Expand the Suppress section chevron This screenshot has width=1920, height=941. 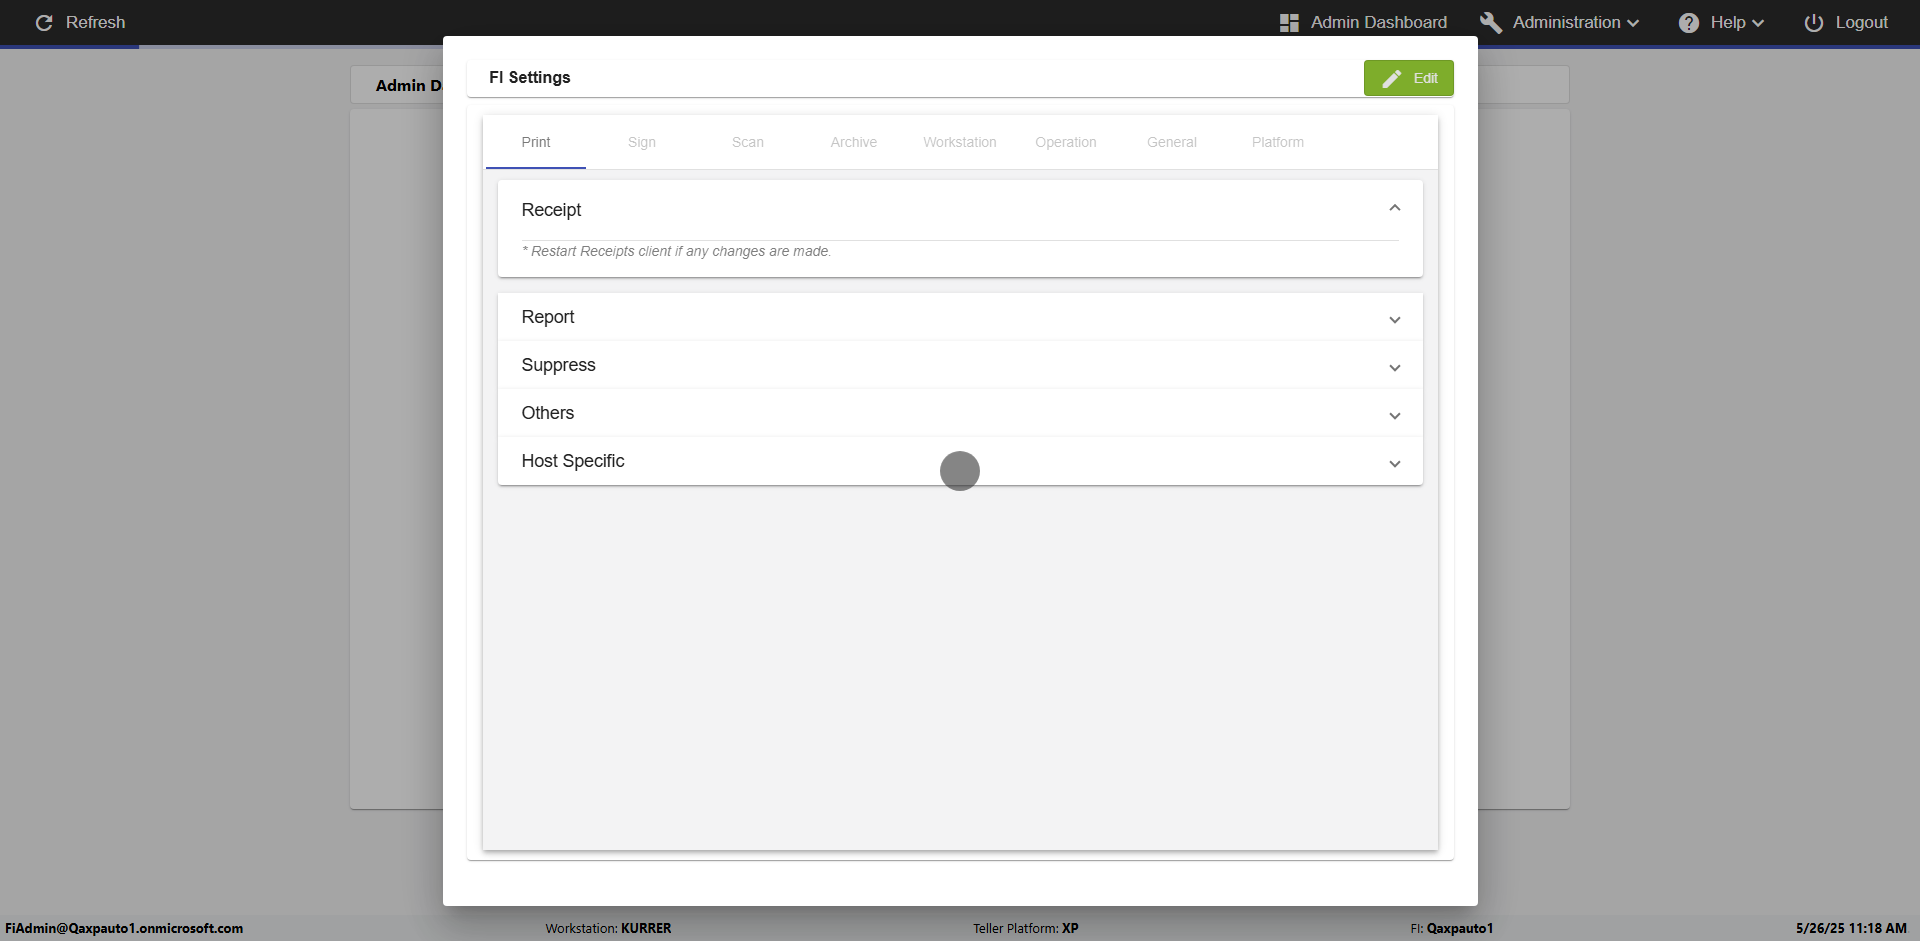(x=1395, y=368)
